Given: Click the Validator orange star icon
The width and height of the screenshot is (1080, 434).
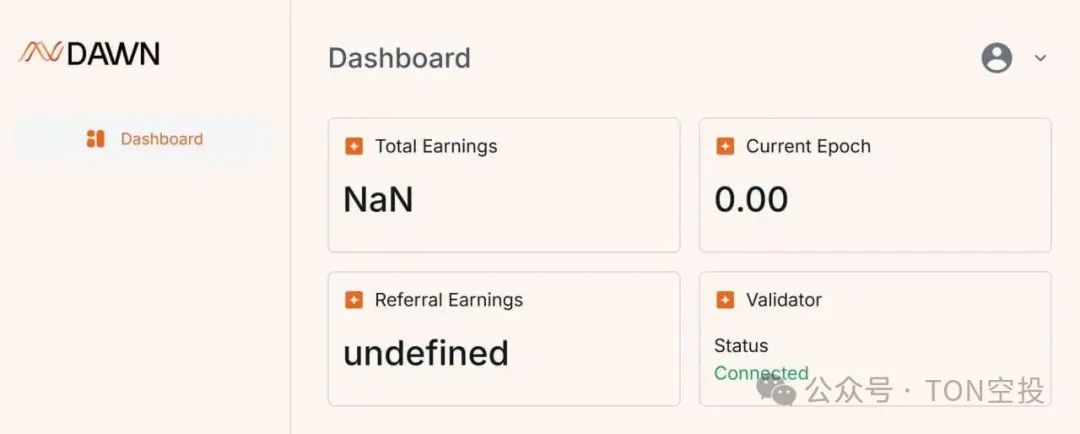Looking at the screenshot, I should click(725, 300).
